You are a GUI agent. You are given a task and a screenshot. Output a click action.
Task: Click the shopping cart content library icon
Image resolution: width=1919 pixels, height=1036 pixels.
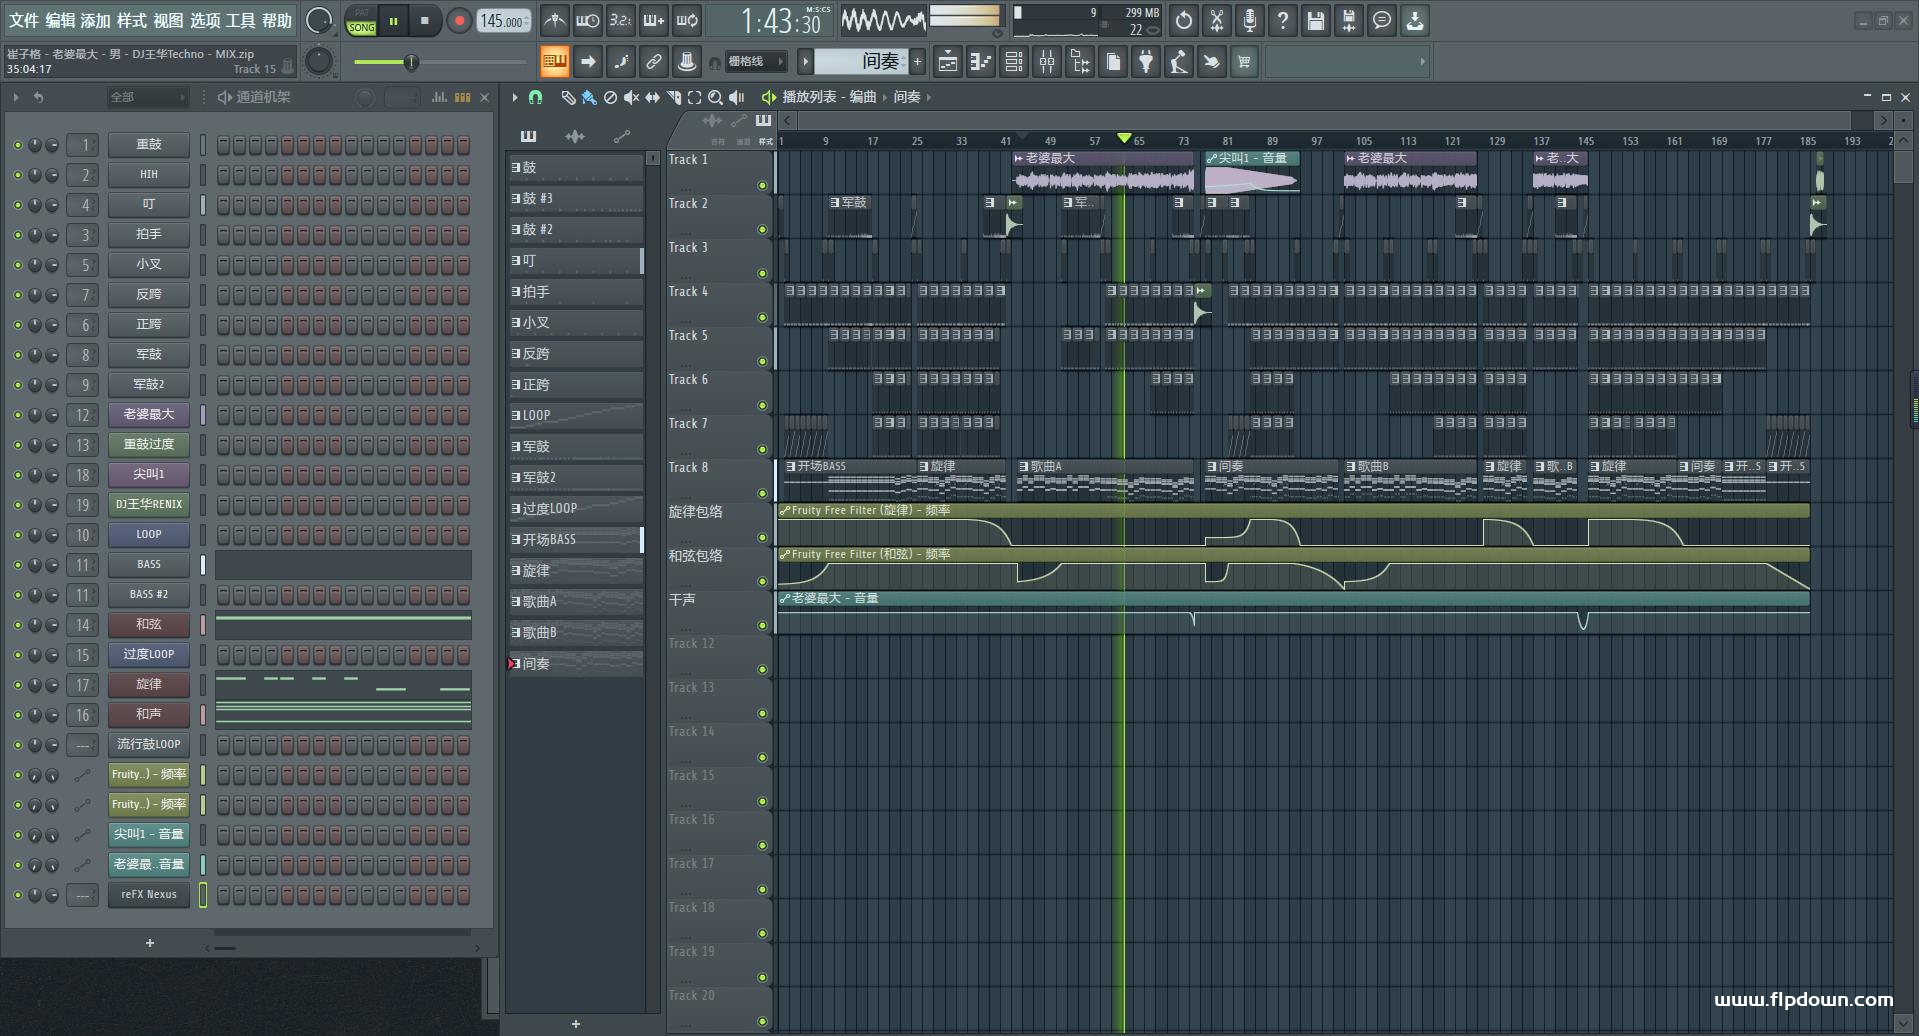[1244, 62]
